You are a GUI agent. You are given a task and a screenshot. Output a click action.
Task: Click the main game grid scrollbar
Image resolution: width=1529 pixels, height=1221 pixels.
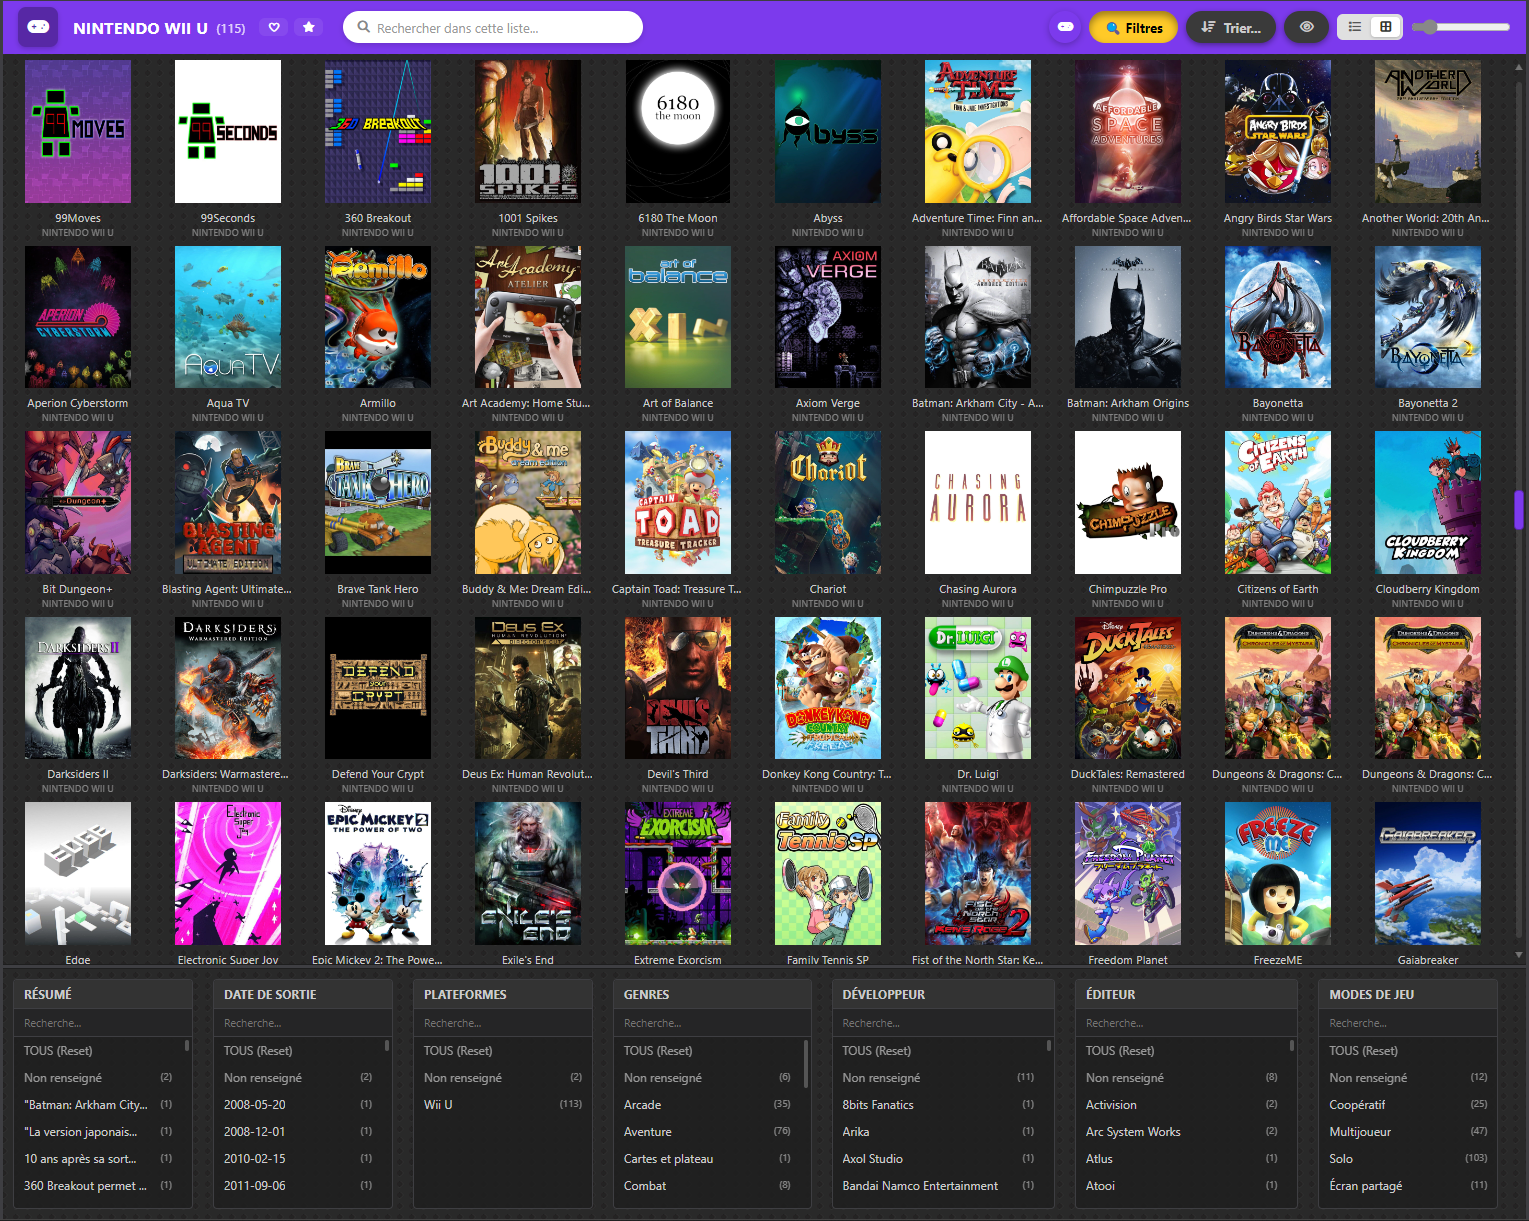tap(1519, 510)
